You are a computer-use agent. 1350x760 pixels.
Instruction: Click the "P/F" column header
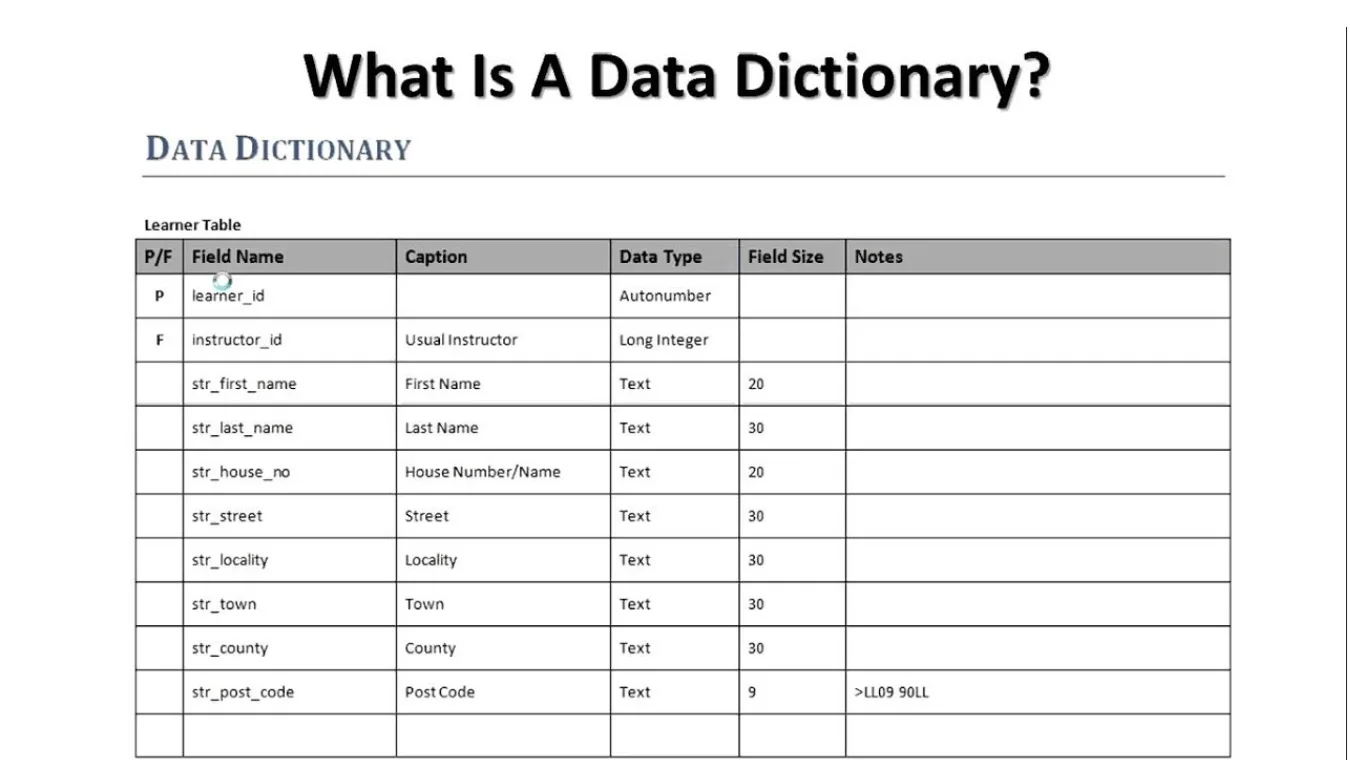pyautogui.click(x=158, y=257)
